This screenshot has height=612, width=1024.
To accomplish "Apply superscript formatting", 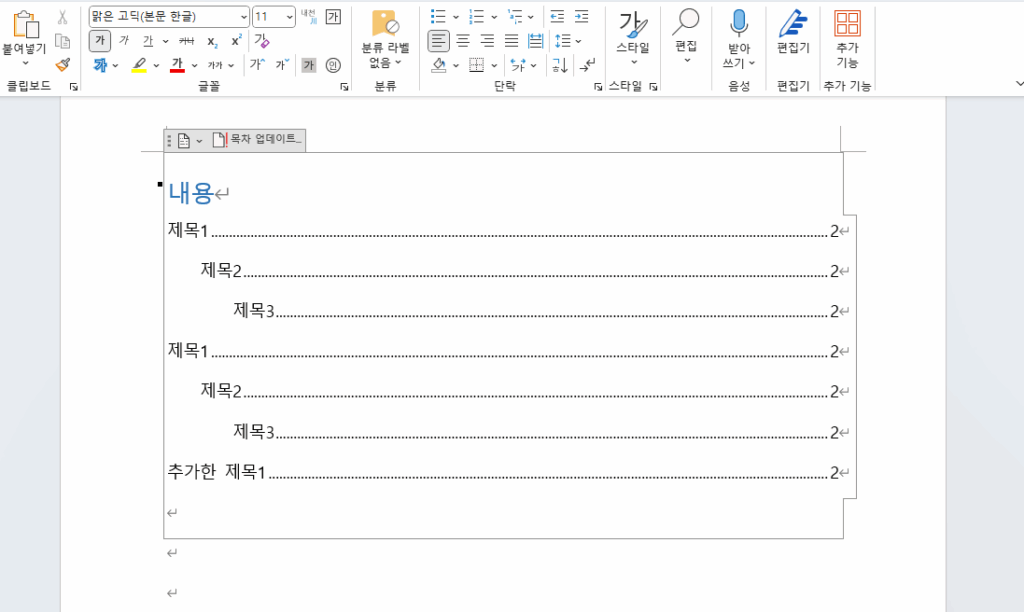I will [235, 39].
